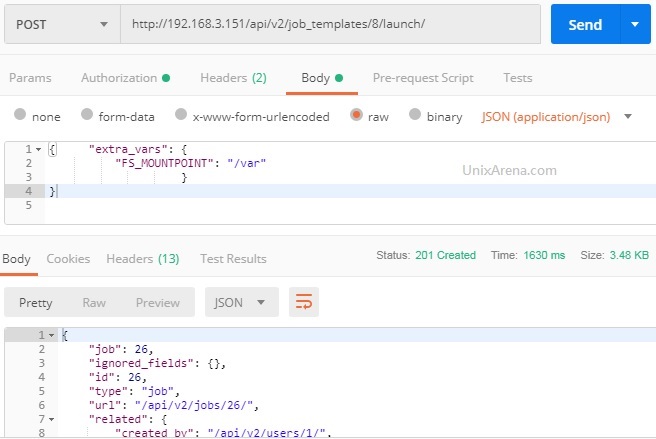The image size is (656, 439).
Task: Choose x-www-form-urlencoded radio option
Action: [181, 114]
